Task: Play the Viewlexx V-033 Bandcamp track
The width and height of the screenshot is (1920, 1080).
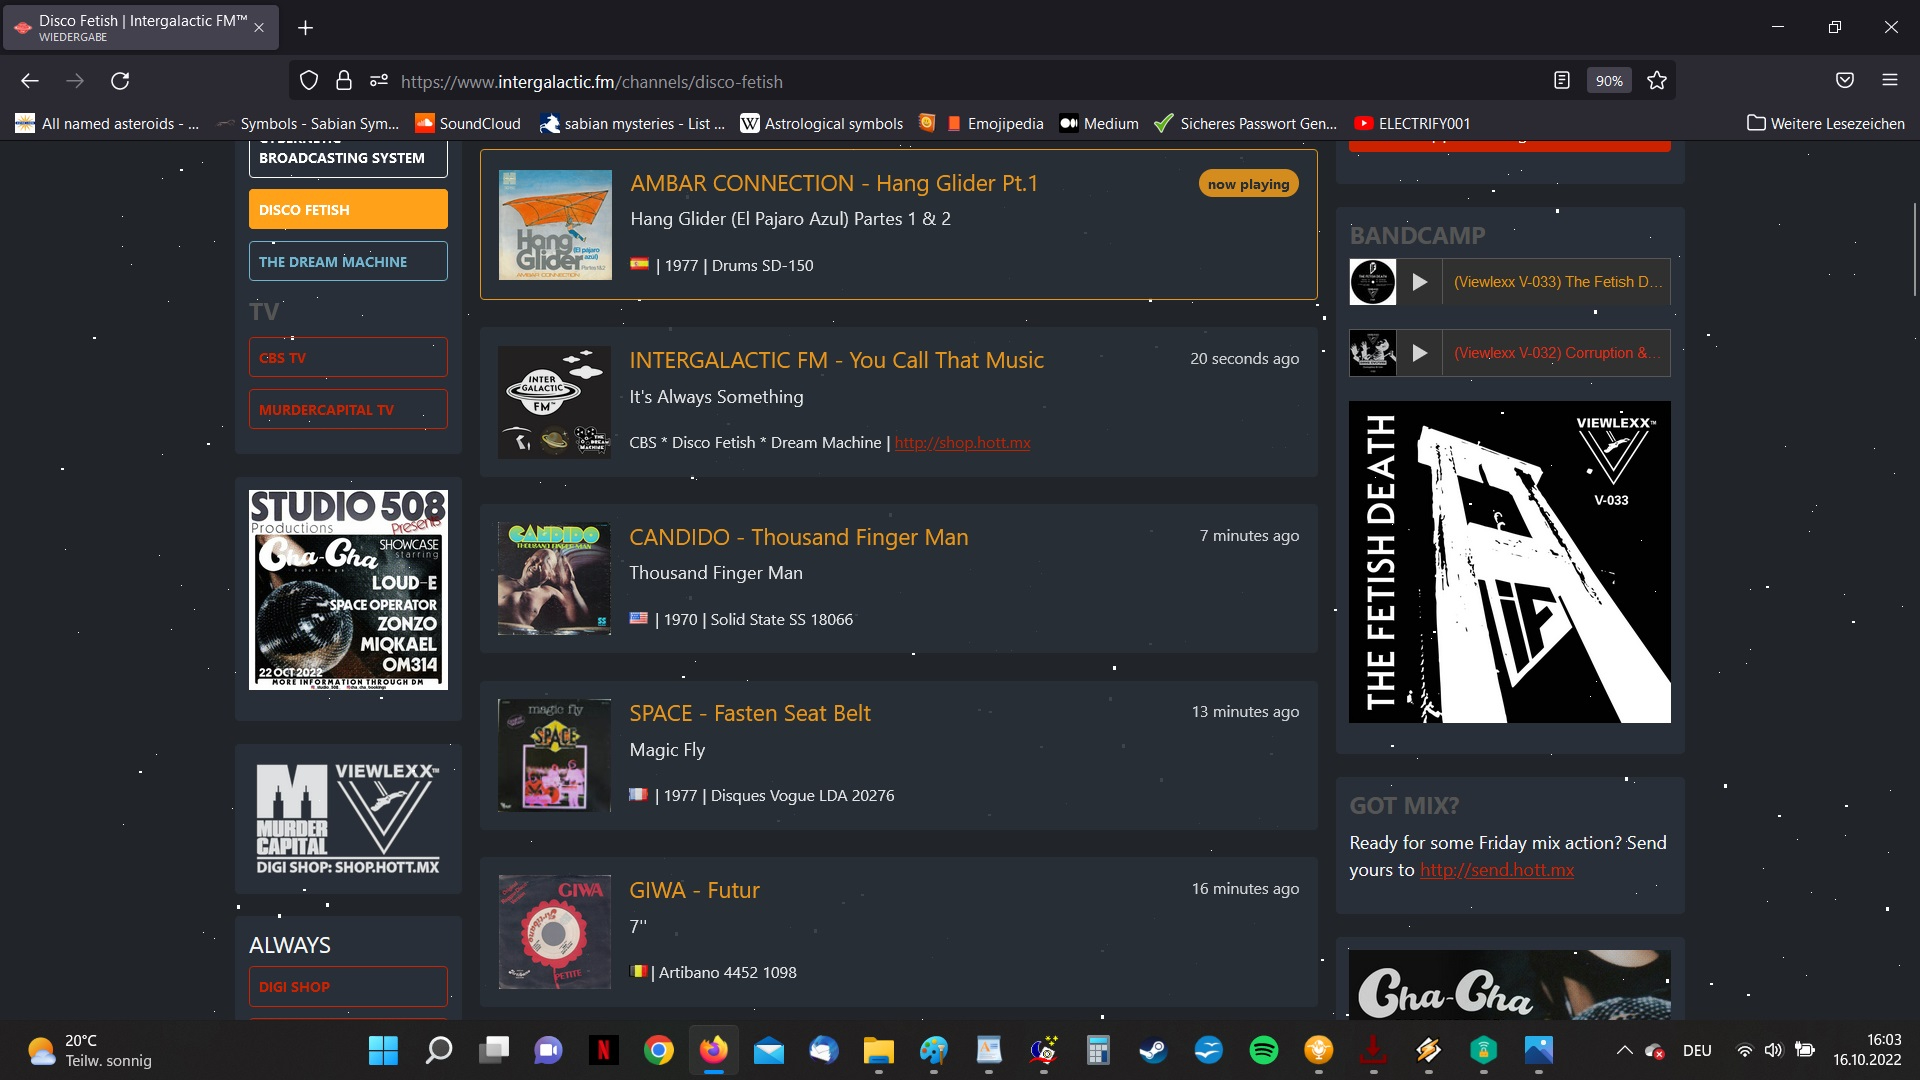Action: tap(1419, 282)
